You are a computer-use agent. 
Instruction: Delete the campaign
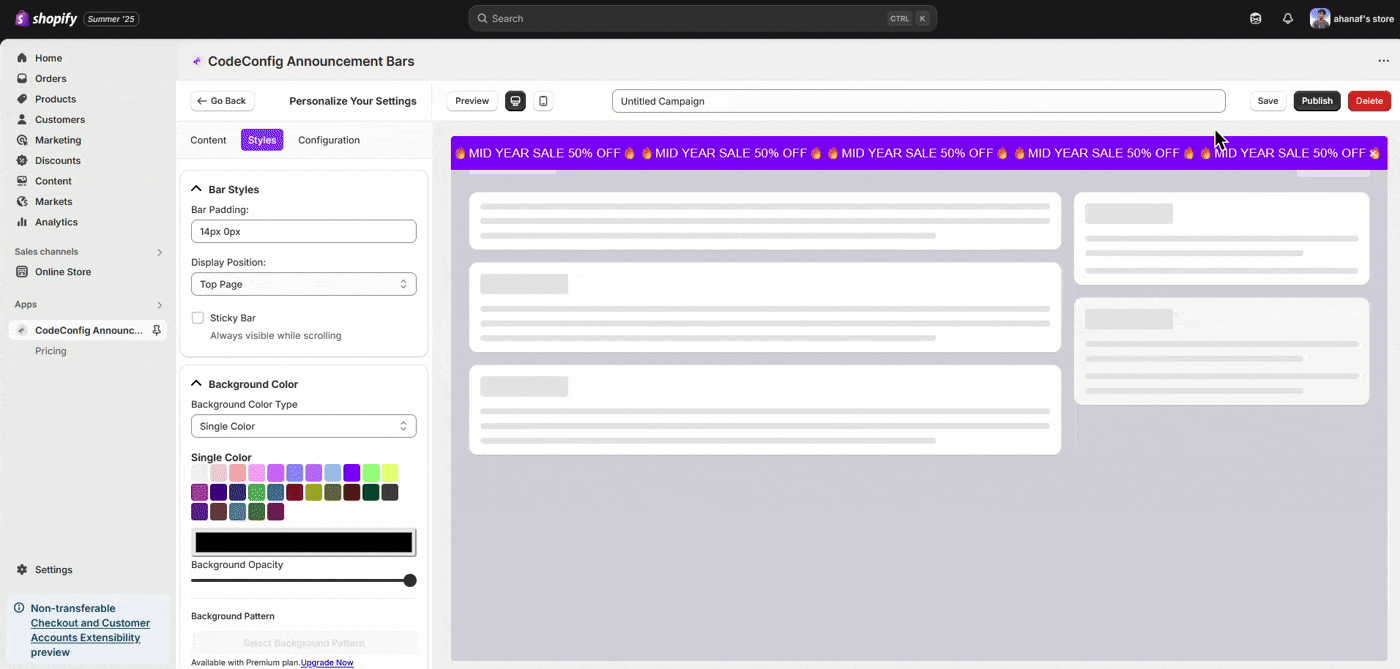tap(1370, 101)
